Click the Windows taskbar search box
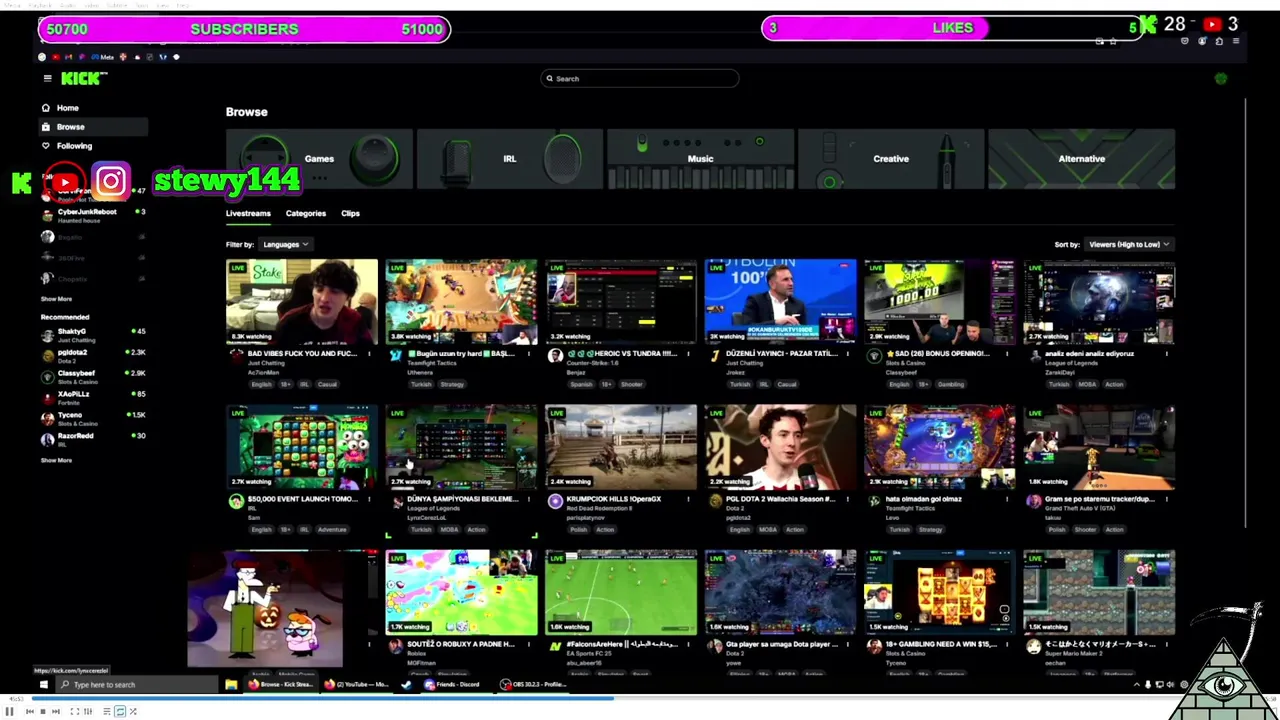The width and height of the screenshot is (1280, 720). click(135, 685)
